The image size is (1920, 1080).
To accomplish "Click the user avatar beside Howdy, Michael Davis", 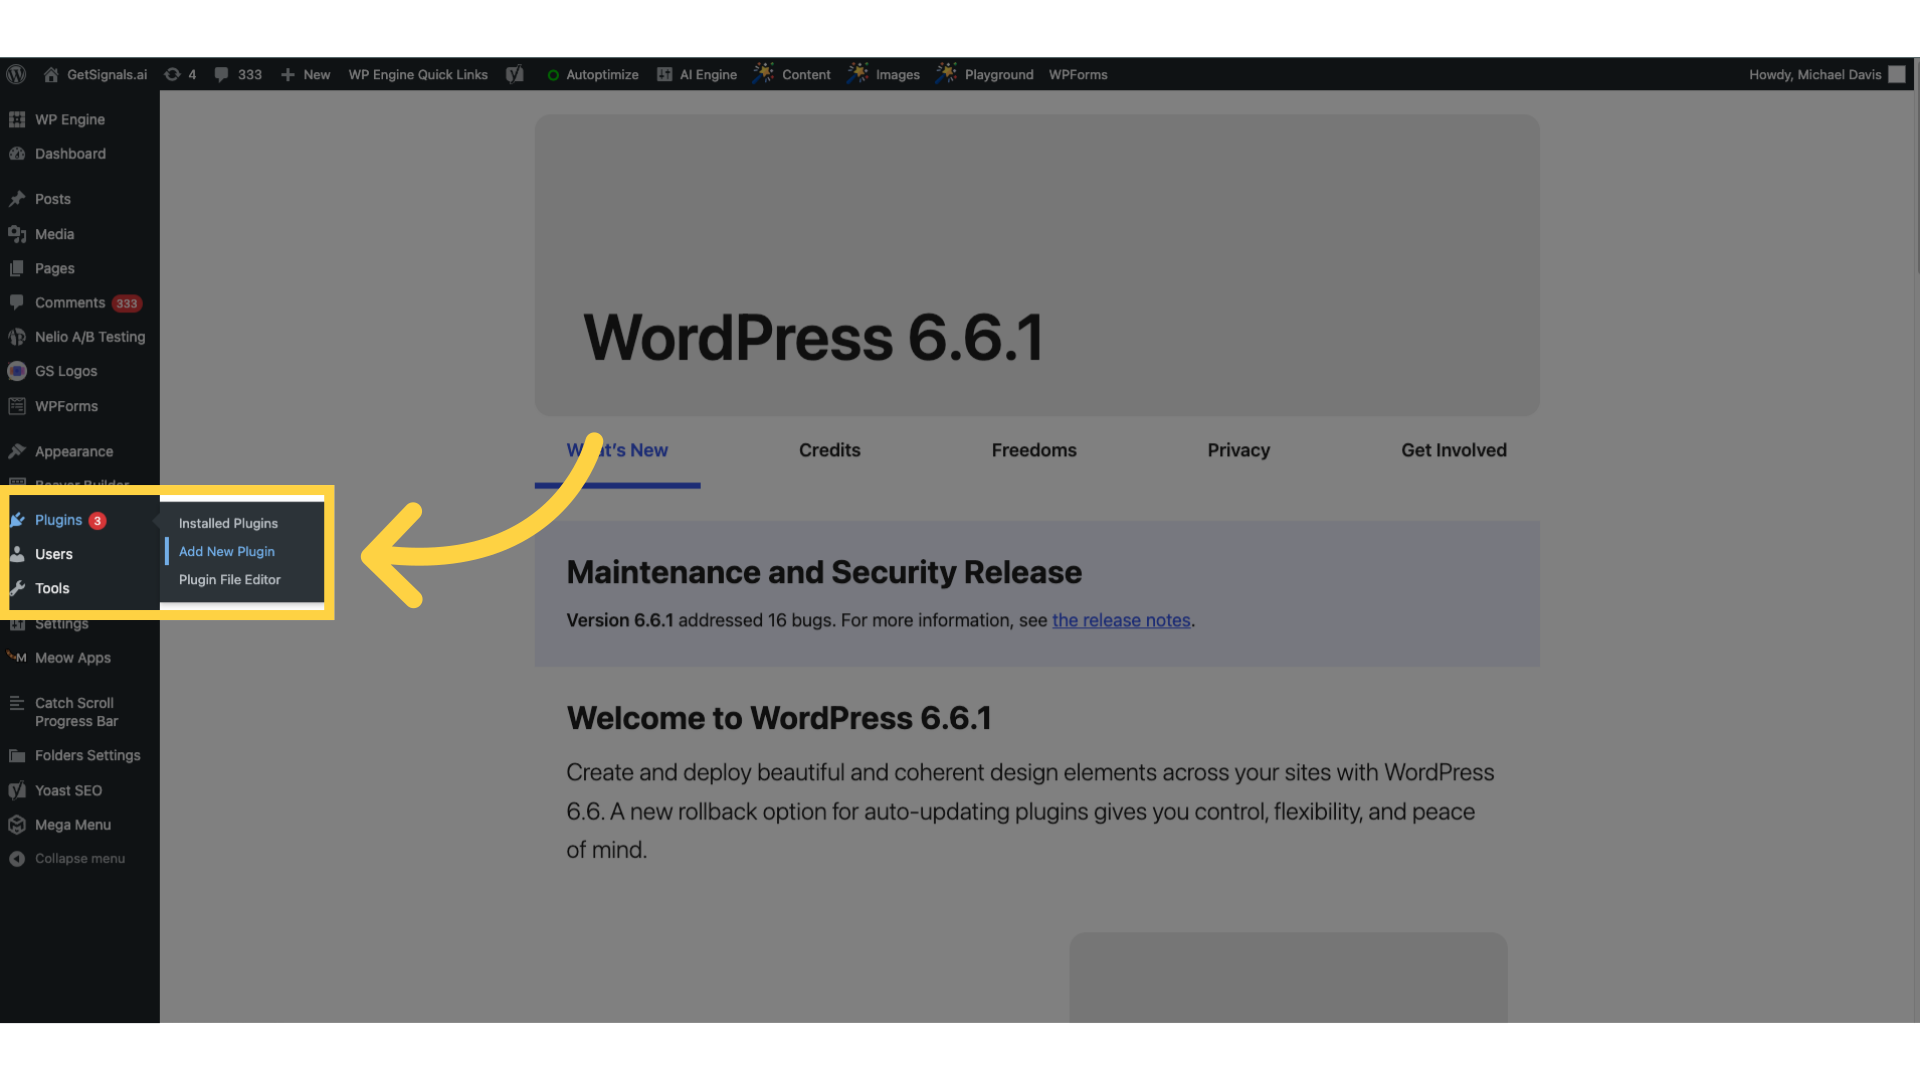I will point(1897,74).
